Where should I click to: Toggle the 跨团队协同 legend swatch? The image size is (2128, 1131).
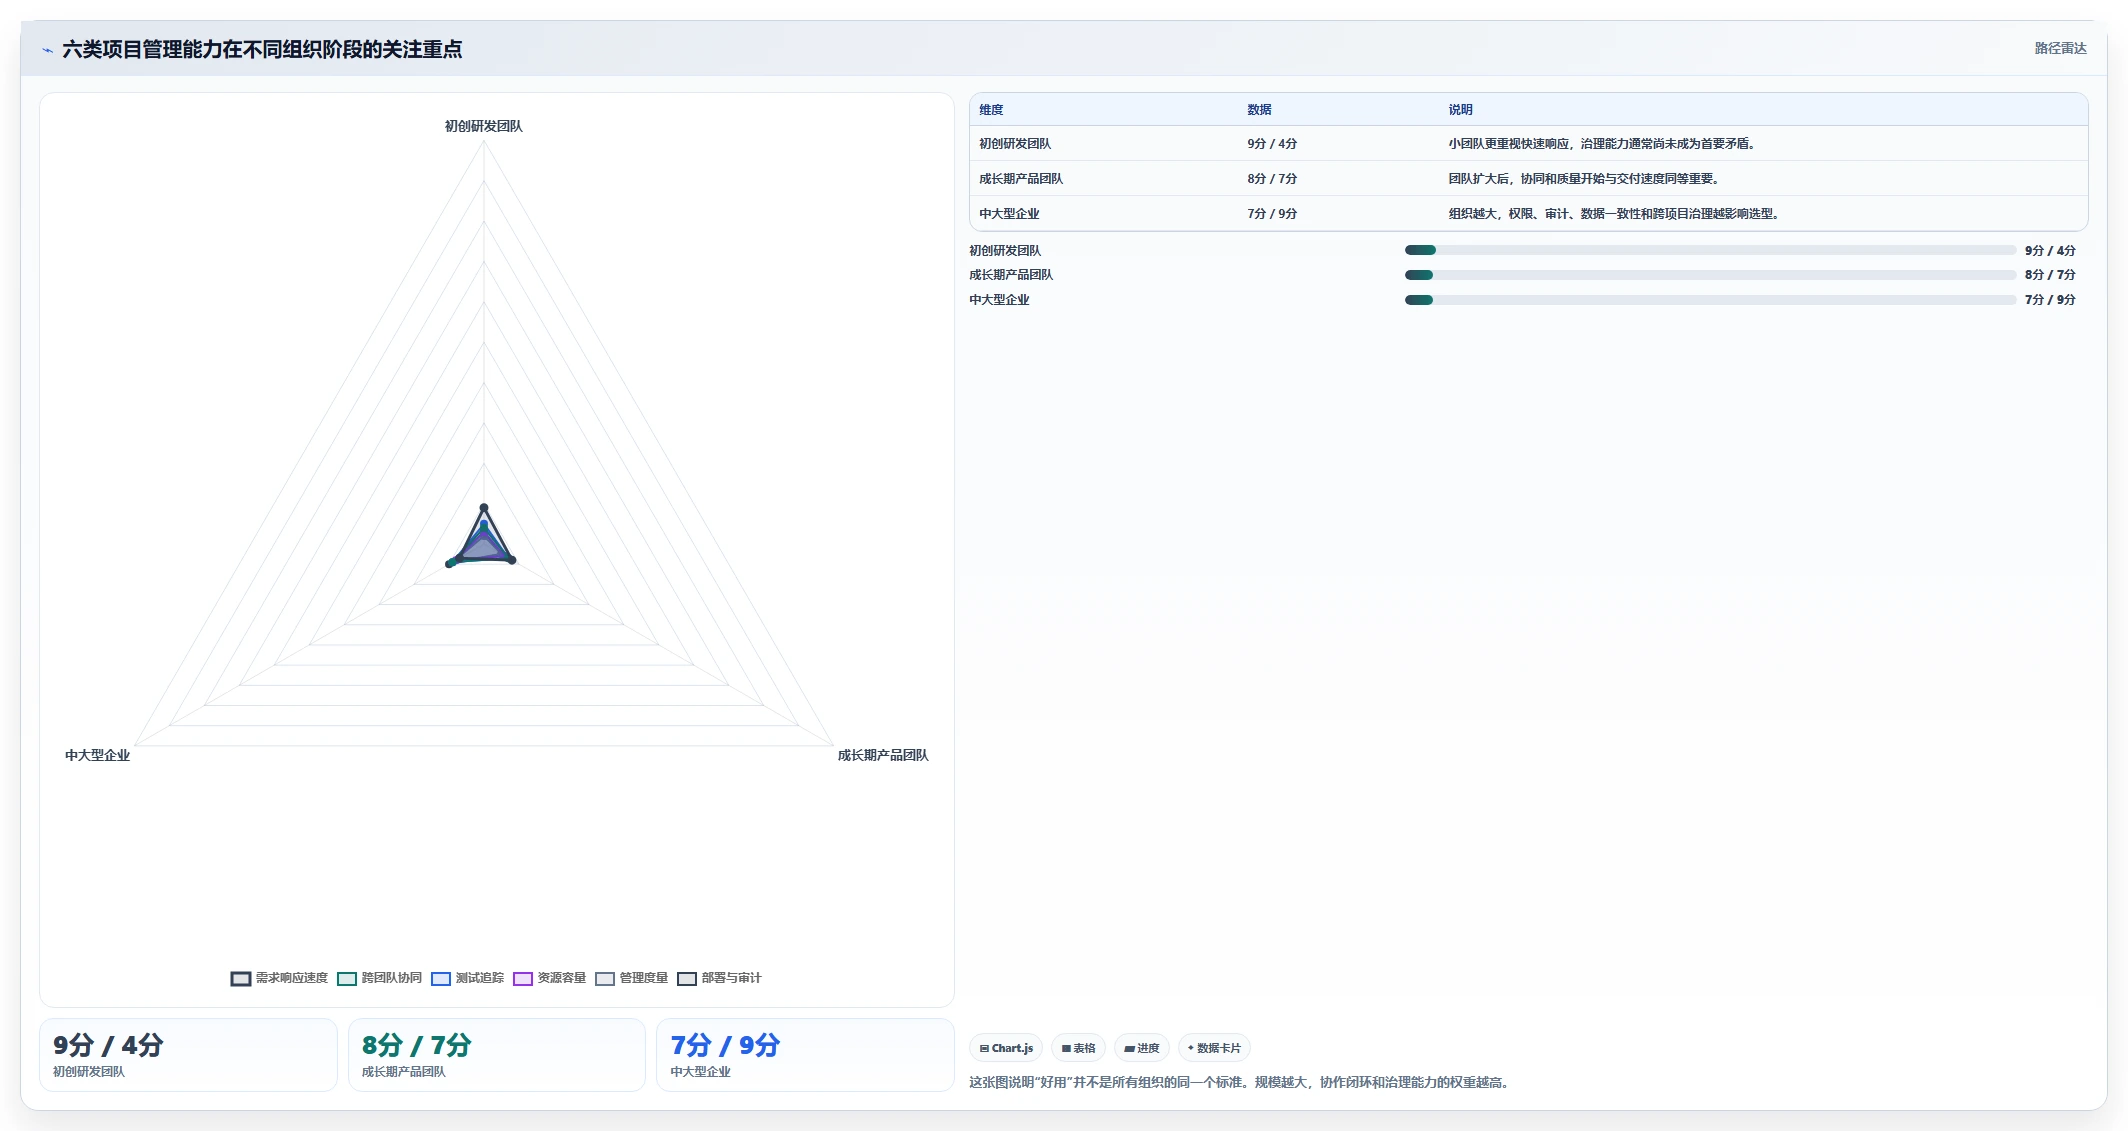[347, 979]
